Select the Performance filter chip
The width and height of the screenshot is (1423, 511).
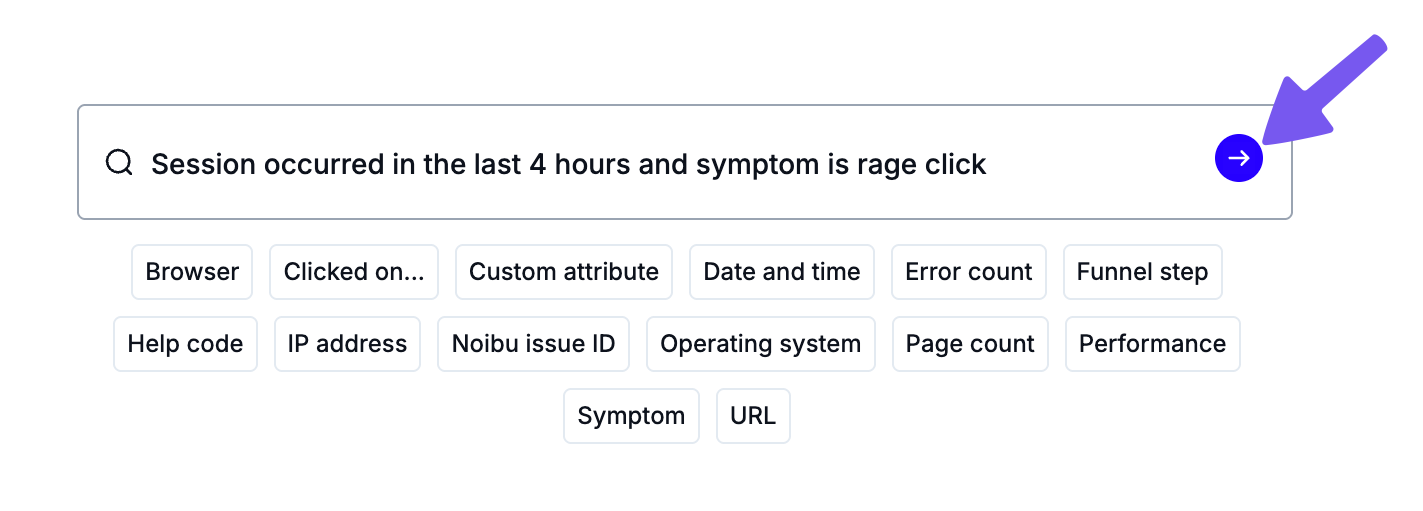(1152, 344)
